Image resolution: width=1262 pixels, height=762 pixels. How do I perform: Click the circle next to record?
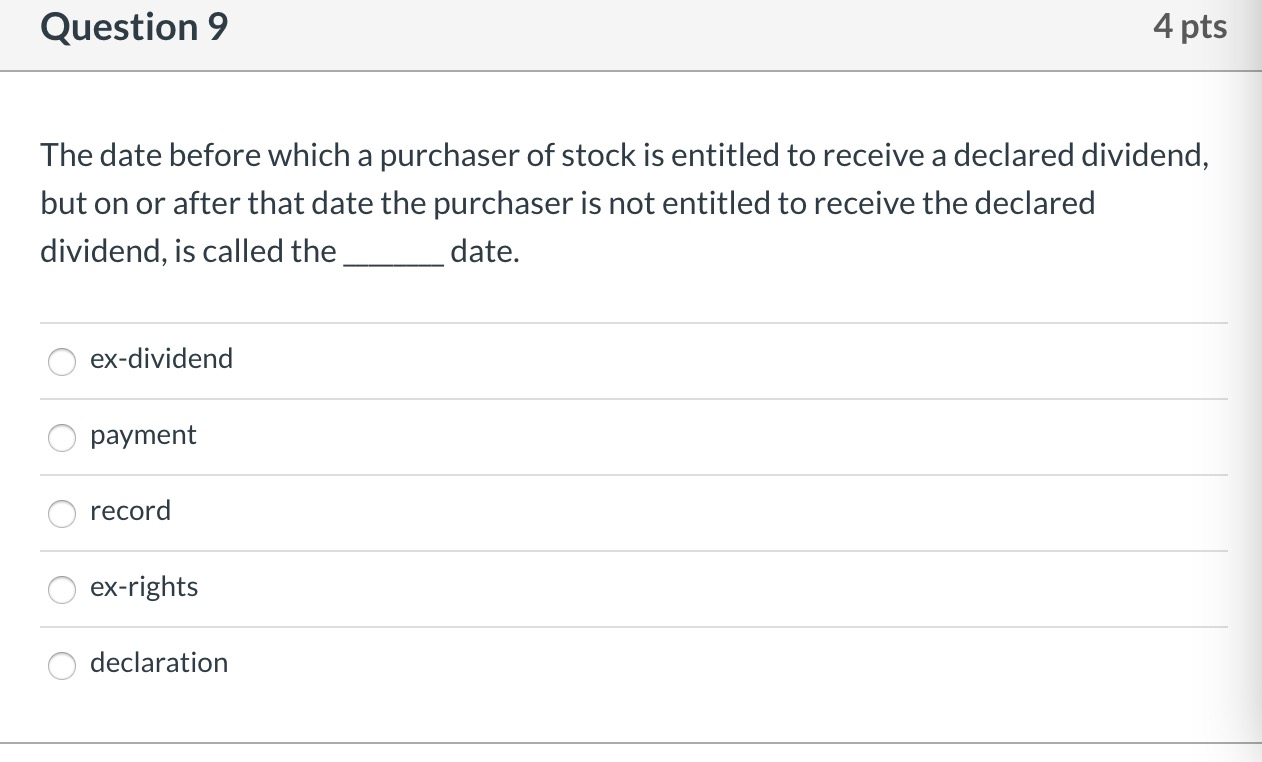click(x=61, y=514)
